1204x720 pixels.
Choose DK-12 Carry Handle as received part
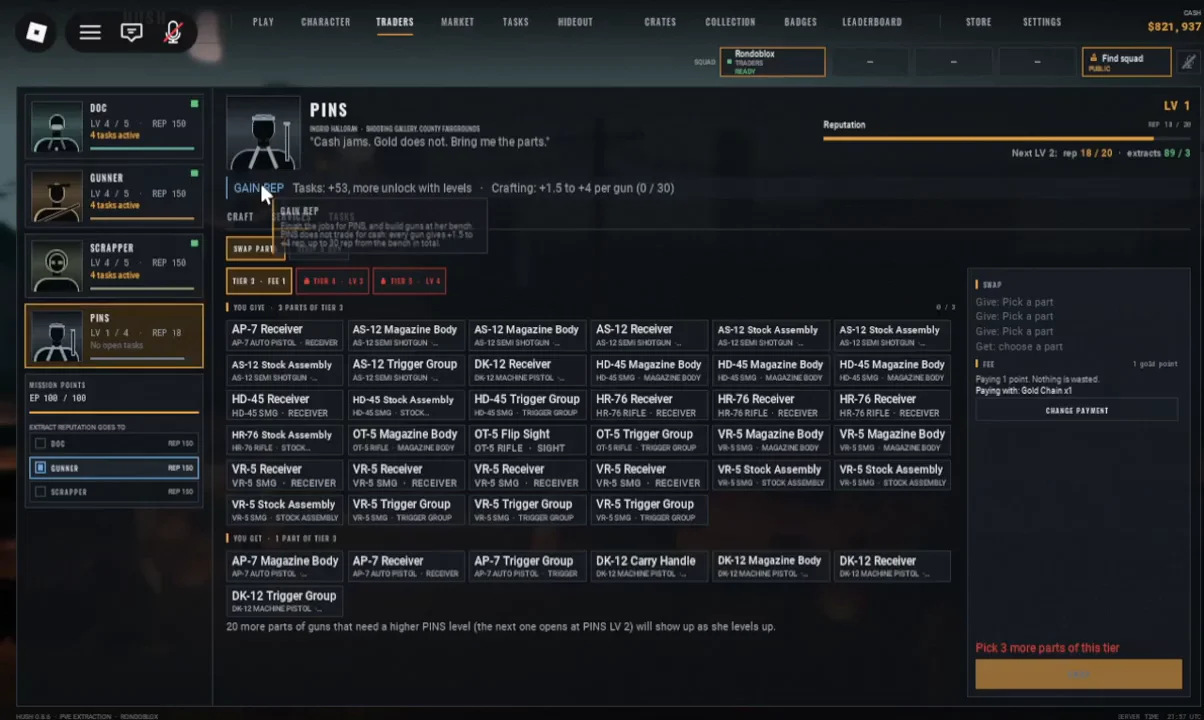(649, 566)
